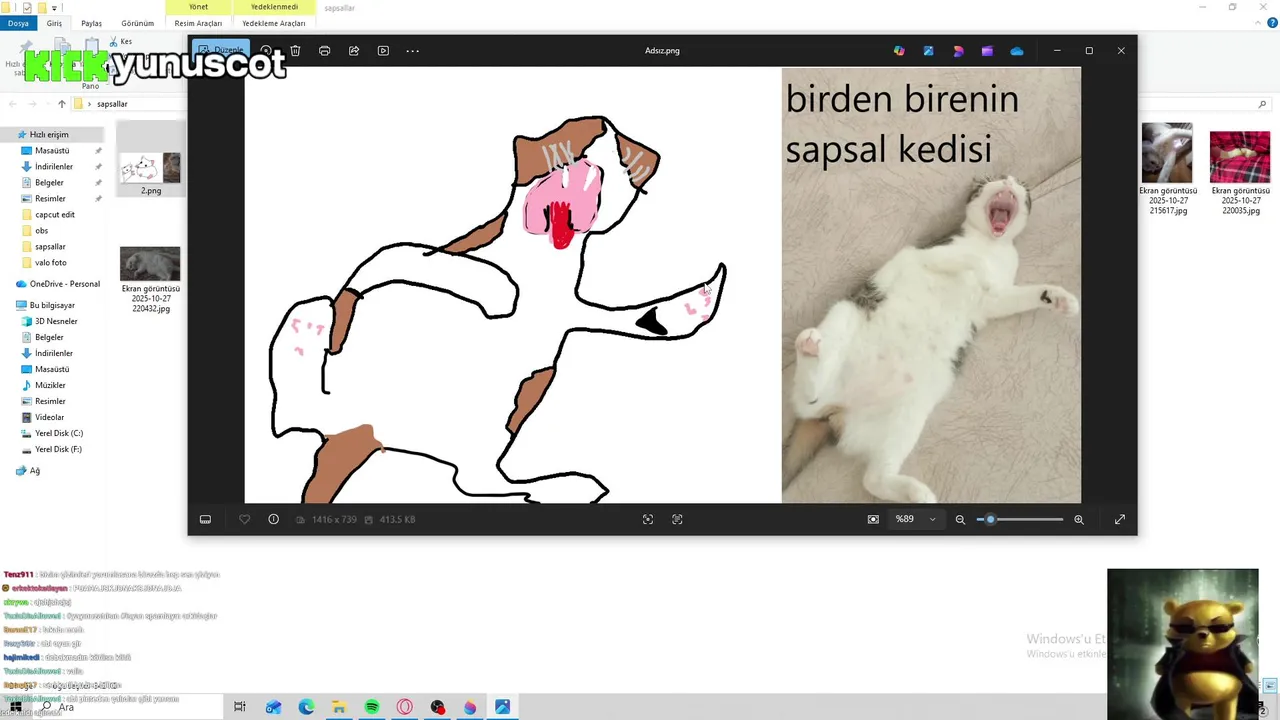The height and width of the screenshot is (720, 1280).
Task: Share the image via the share icon
Action: pos(354,50)
